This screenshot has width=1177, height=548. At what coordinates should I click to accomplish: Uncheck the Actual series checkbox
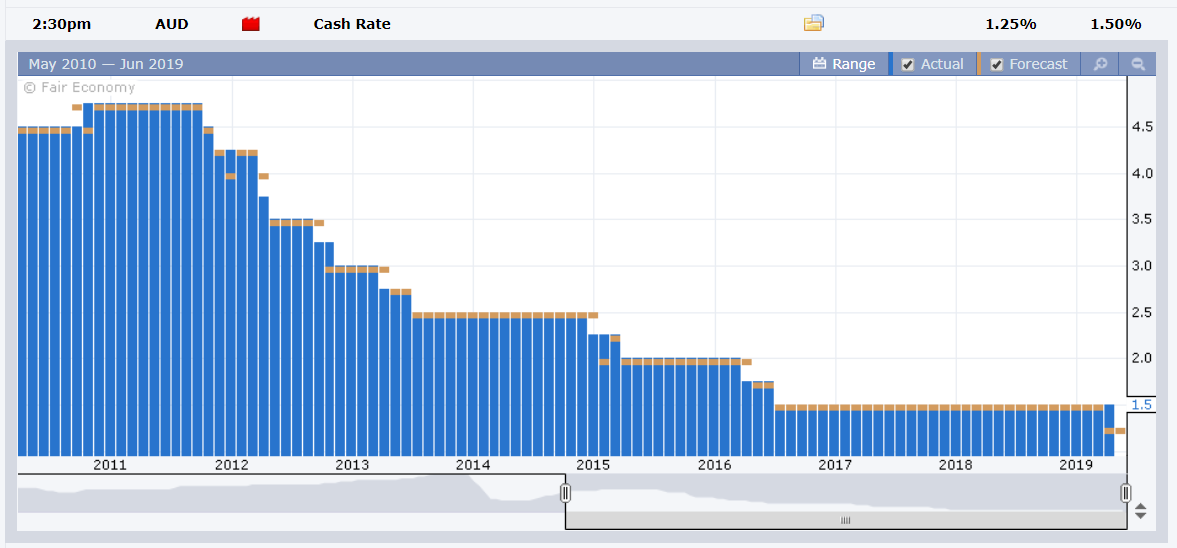pos(908,64)
